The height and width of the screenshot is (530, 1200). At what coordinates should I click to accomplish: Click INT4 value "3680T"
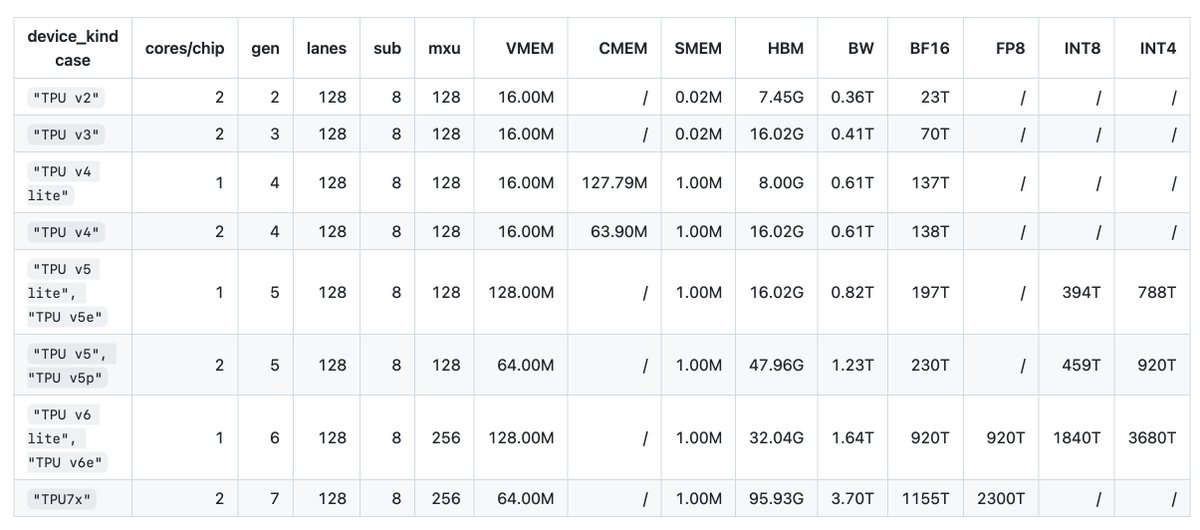pos(1153,438)
